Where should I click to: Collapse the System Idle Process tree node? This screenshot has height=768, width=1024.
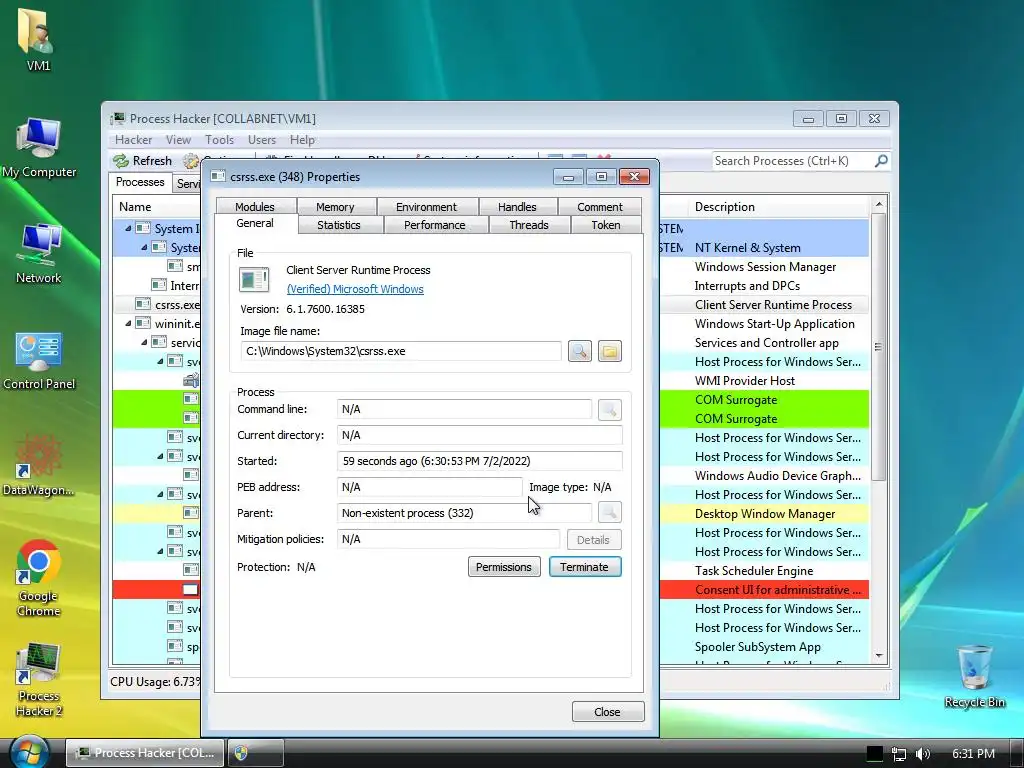point(128,229)
